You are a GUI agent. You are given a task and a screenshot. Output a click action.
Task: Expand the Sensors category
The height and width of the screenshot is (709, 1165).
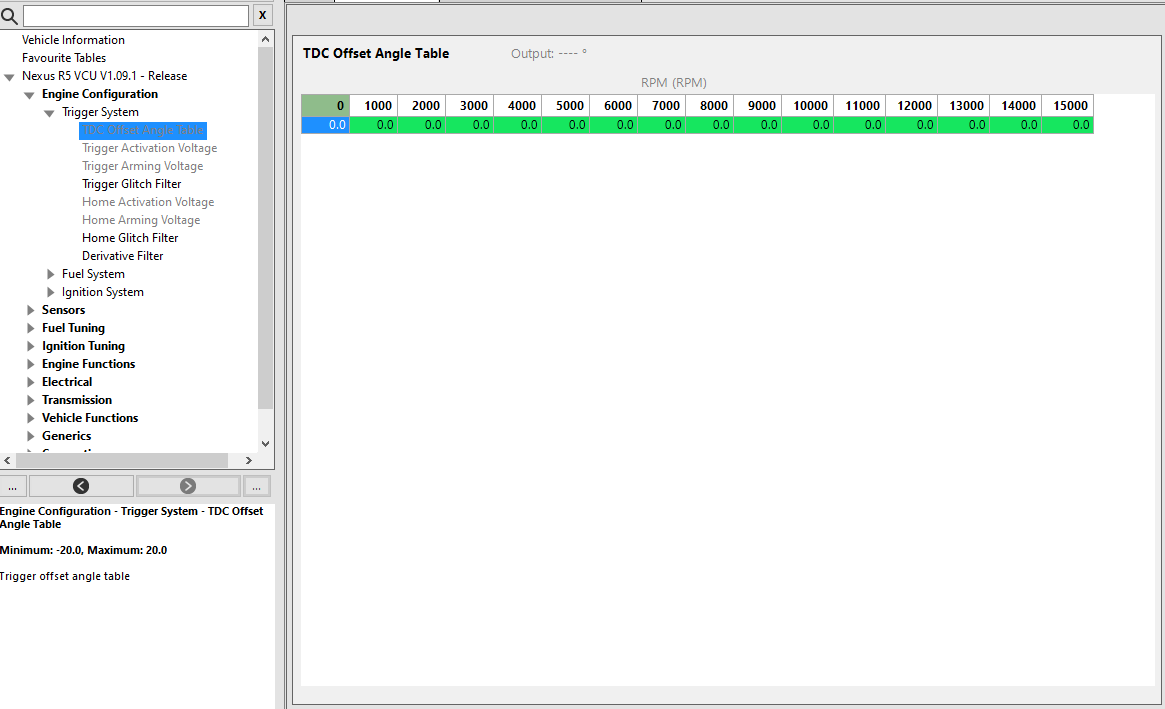click(x=31, y=310)
